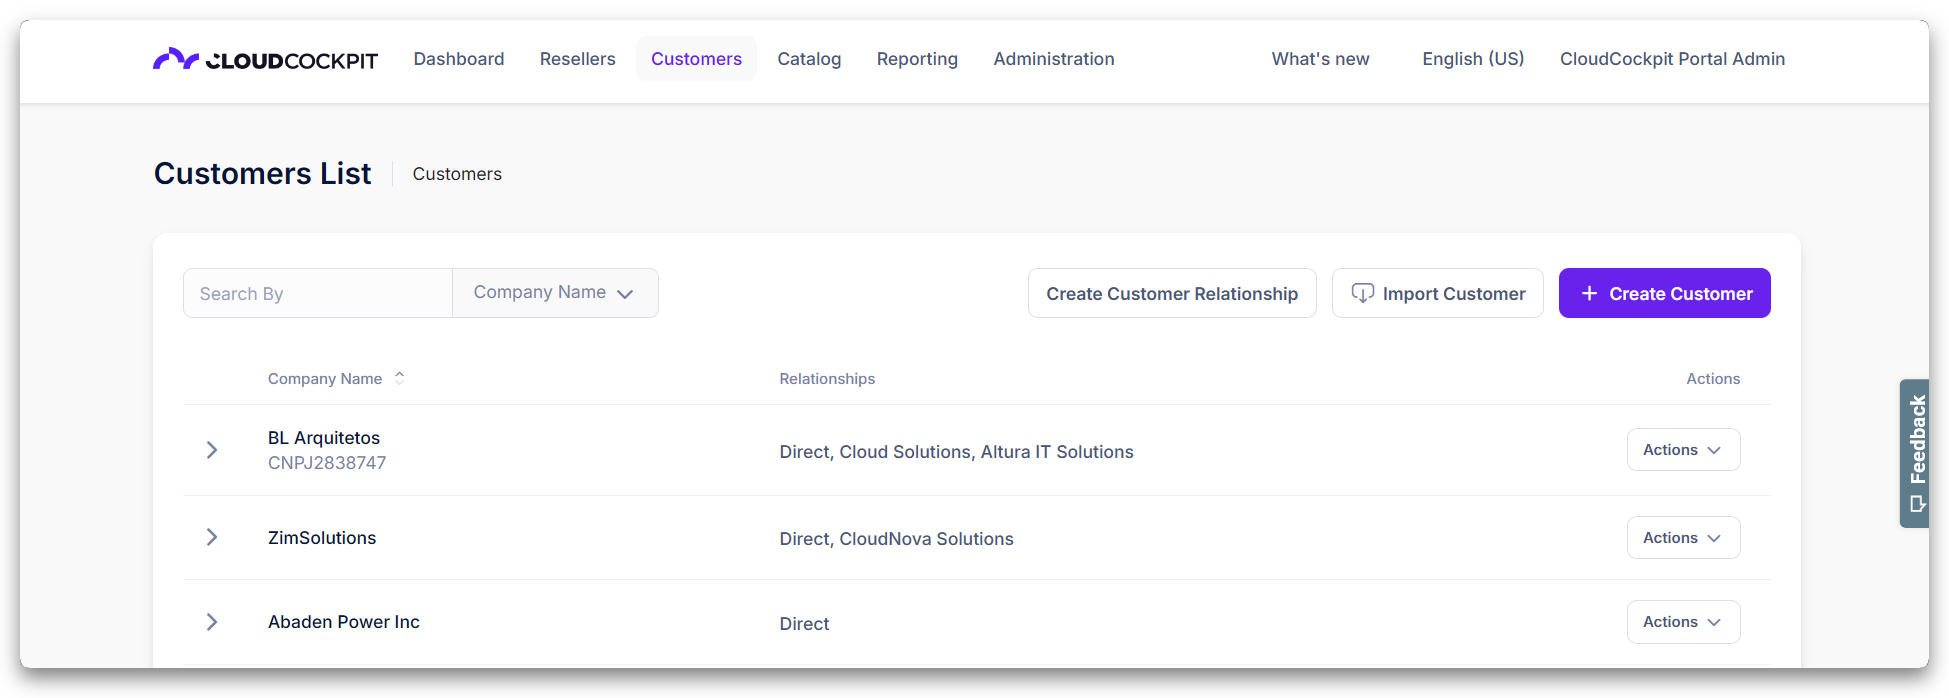Image resolution: width=1949 pixels, height=698 pixels.
Task: Open the Resellers menu item
Action: pyautogui.click(x=577, y=59)
